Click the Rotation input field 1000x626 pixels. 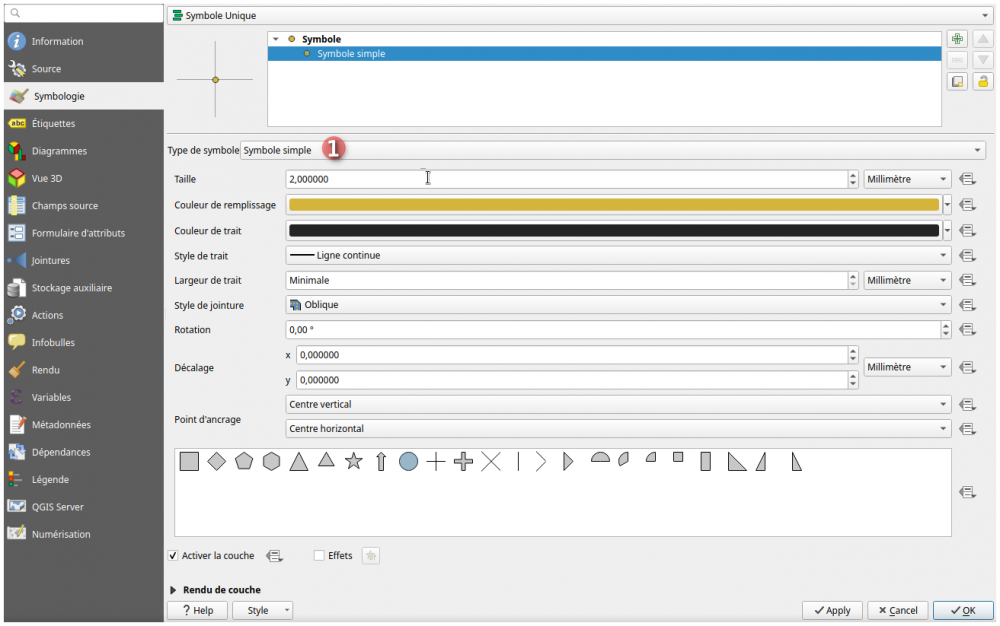(612, 330)
